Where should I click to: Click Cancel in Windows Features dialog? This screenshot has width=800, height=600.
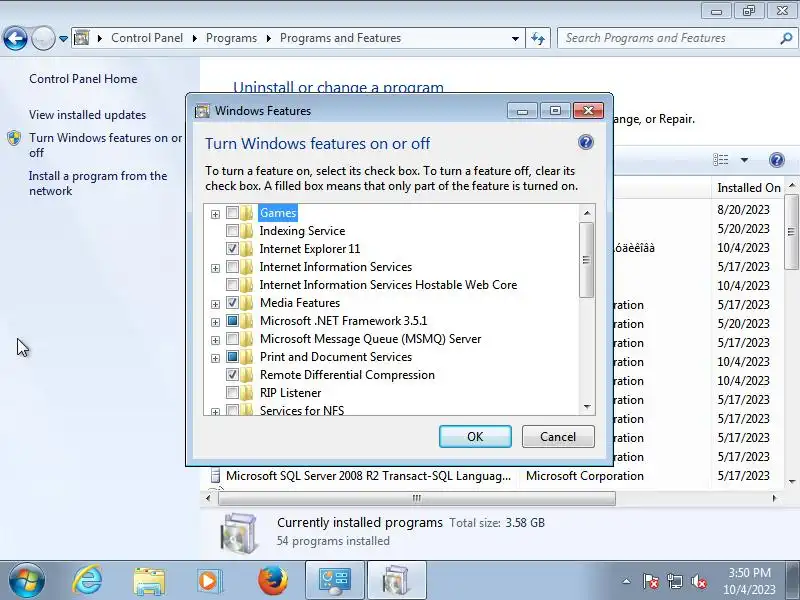558,437
